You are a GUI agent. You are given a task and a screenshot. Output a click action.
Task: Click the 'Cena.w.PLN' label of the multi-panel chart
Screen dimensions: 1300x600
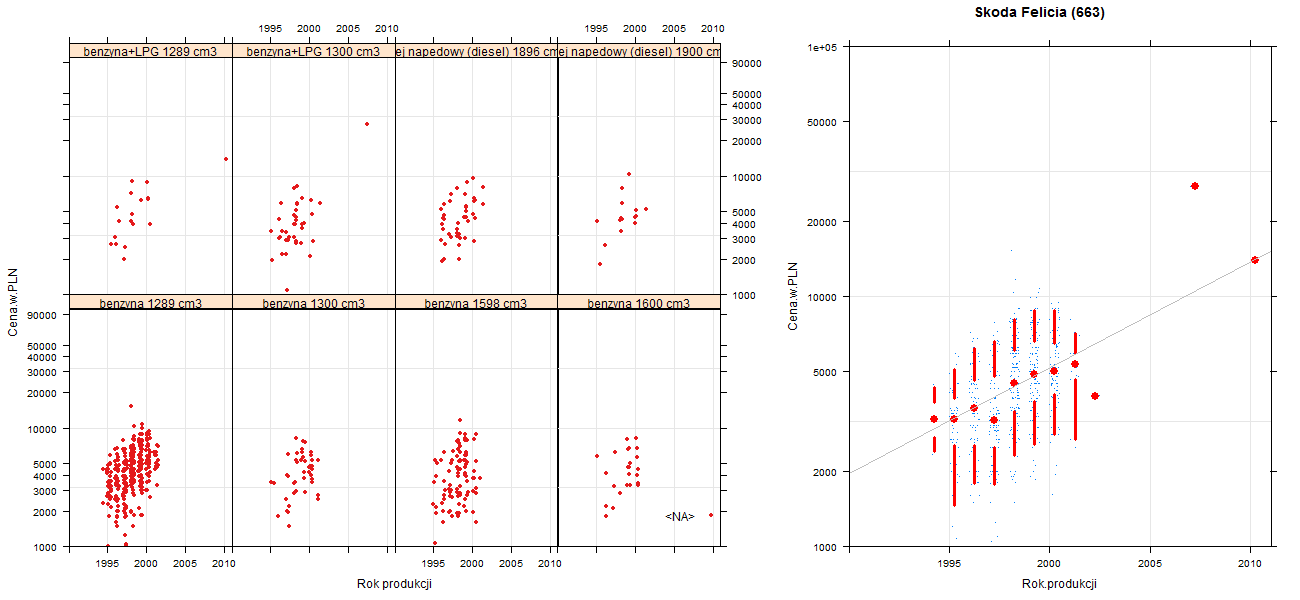tap(13, 301)
